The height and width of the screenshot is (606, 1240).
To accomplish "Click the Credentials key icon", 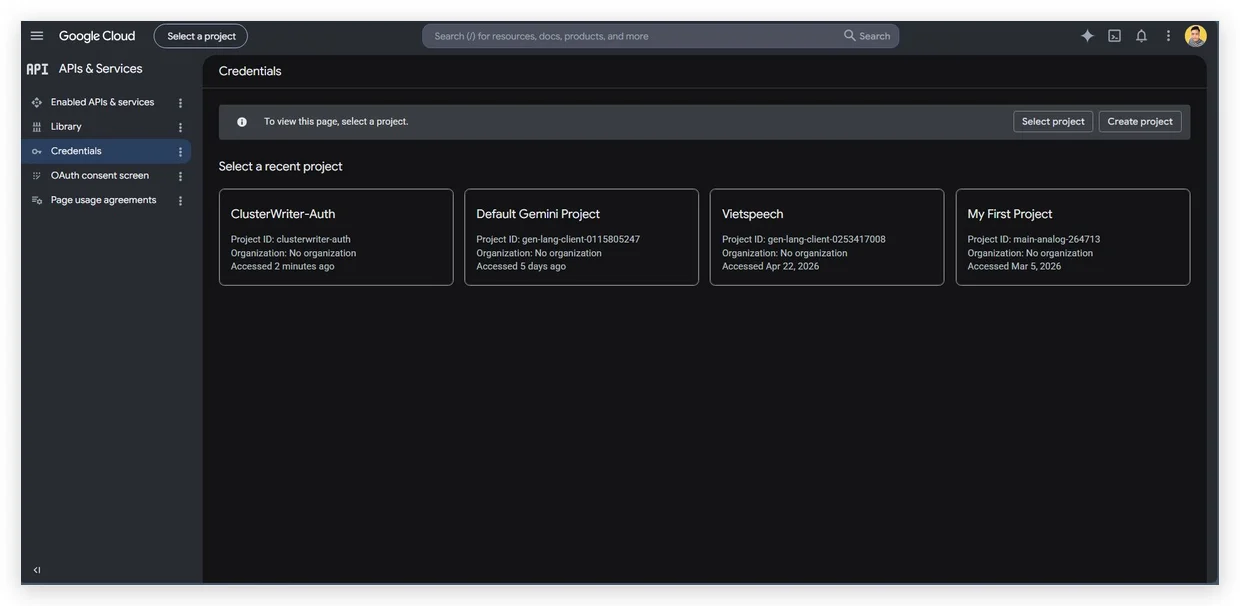I will click(x=37, y=152).
